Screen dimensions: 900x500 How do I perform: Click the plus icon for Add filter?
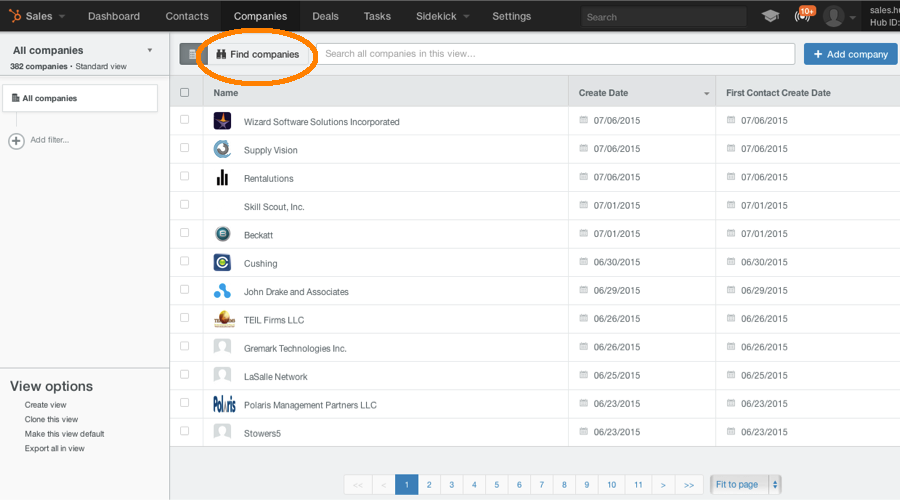coord(16,141)
